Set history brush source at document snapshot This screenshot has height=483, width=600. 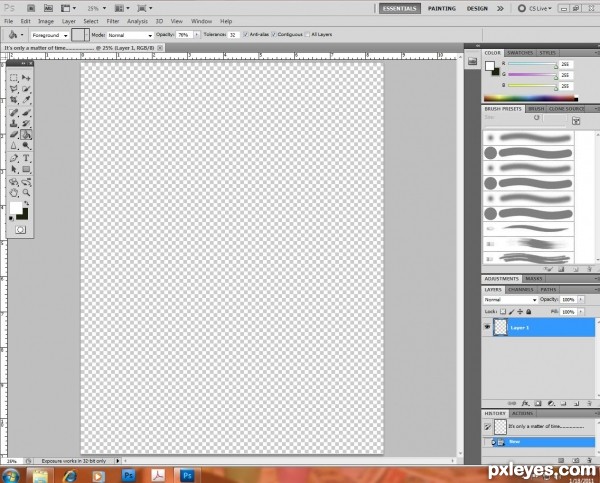tap(487, 426)
